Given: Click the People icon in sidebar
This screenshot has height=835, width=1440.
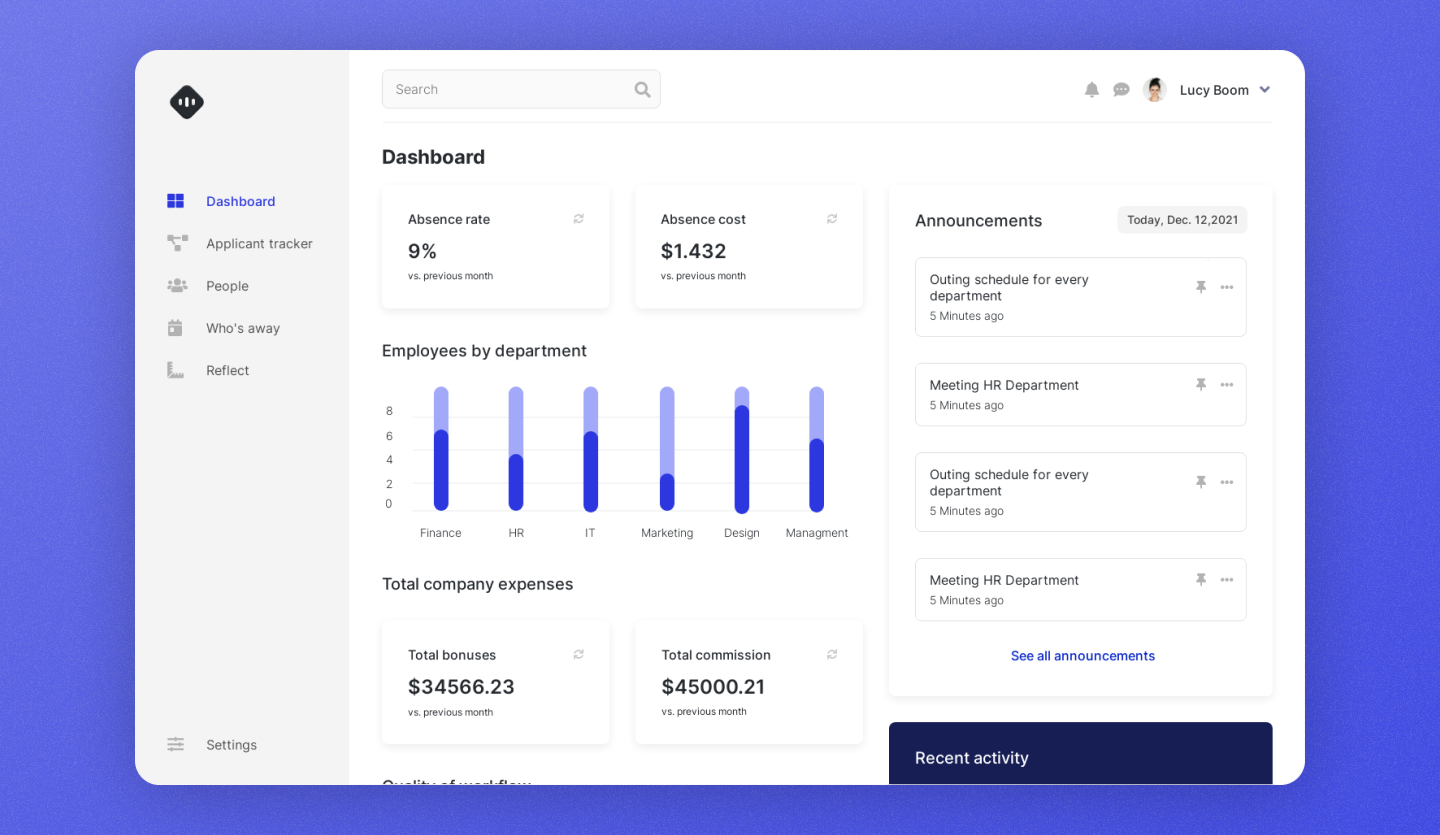Looking at the screenshot, I should point(176,285).
